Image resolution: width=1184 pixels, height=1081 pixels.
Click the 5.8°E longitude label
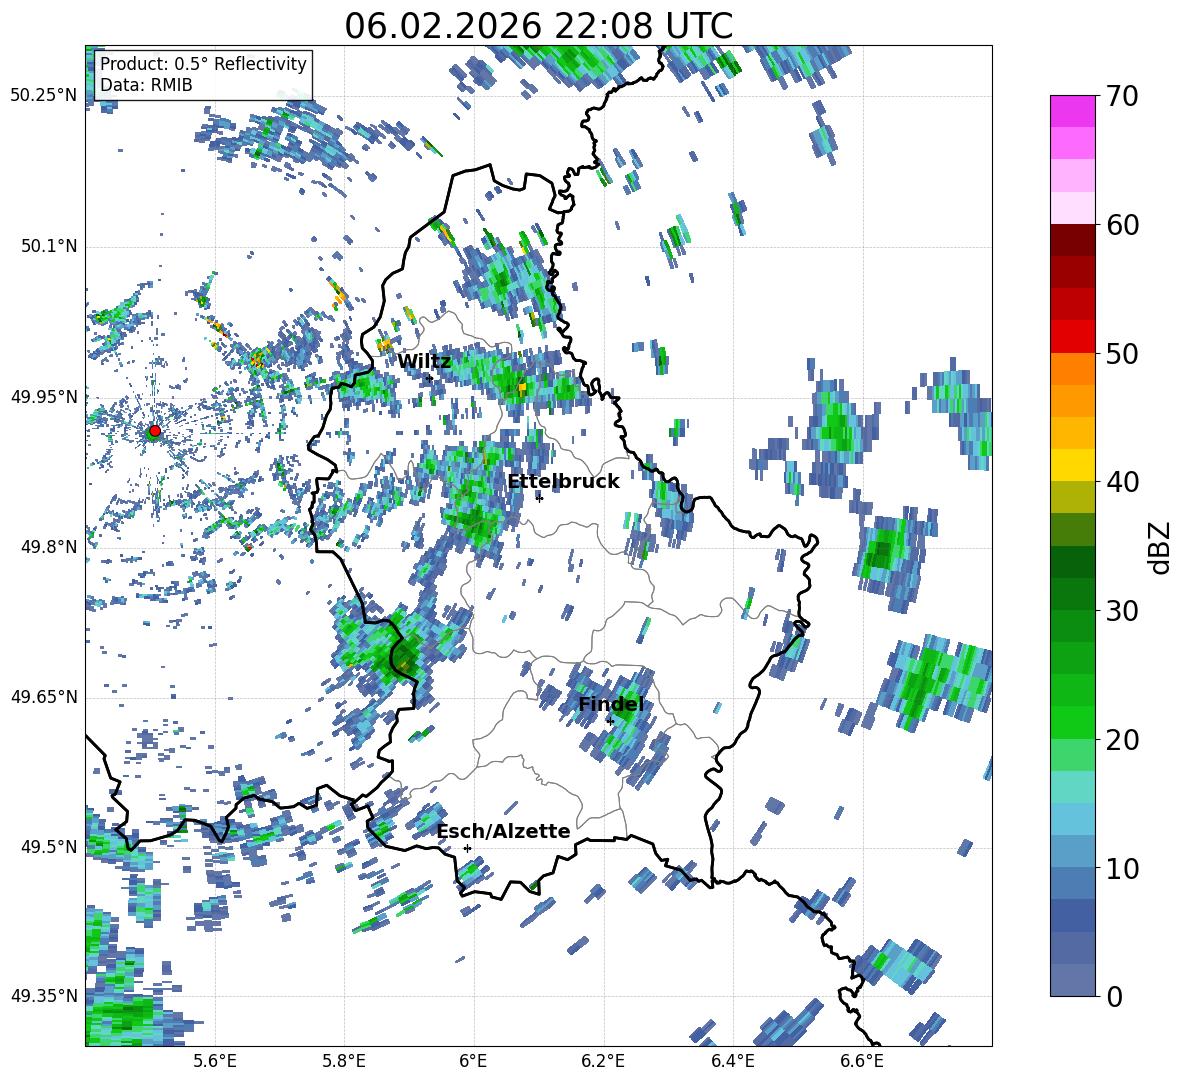click(344, 1062)
